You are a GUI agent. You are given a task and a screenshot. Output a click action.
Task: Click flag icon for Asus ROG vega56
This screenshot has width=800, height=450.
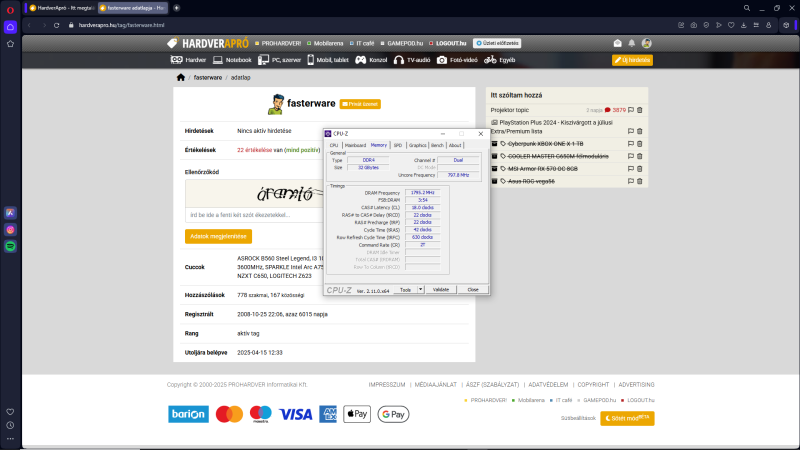point(631,181)
